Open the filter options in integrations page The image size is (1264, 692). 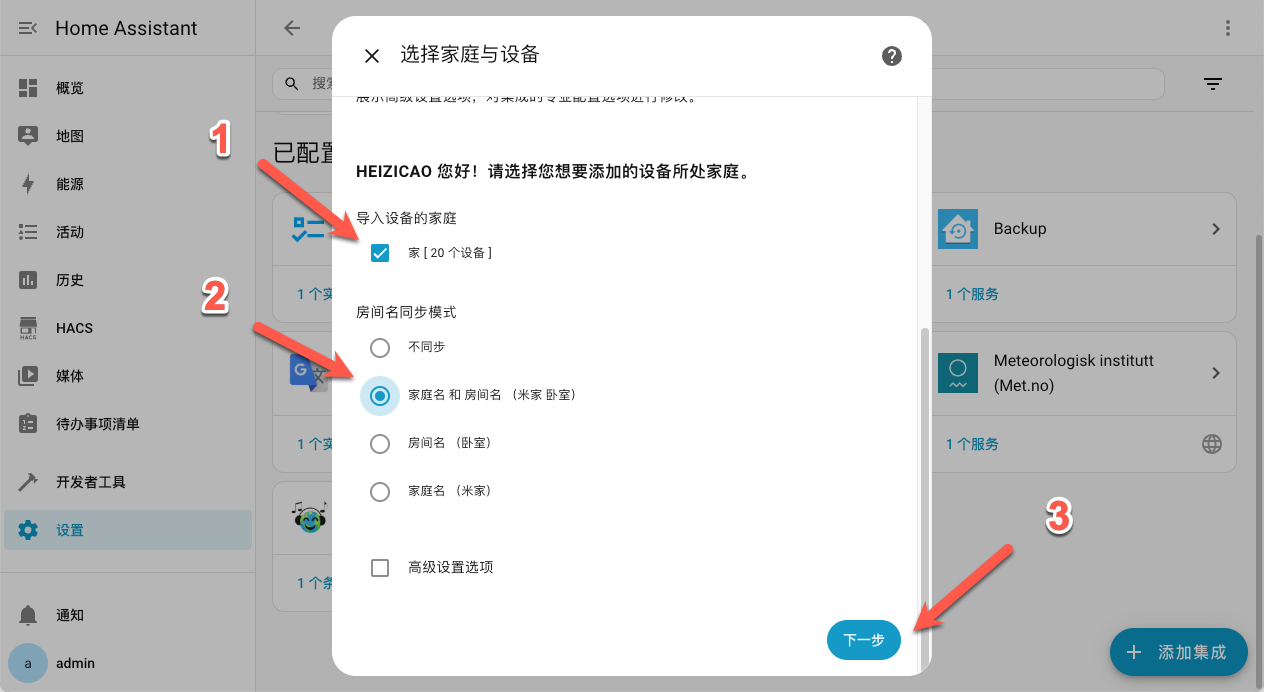[x=1213, y=84]
